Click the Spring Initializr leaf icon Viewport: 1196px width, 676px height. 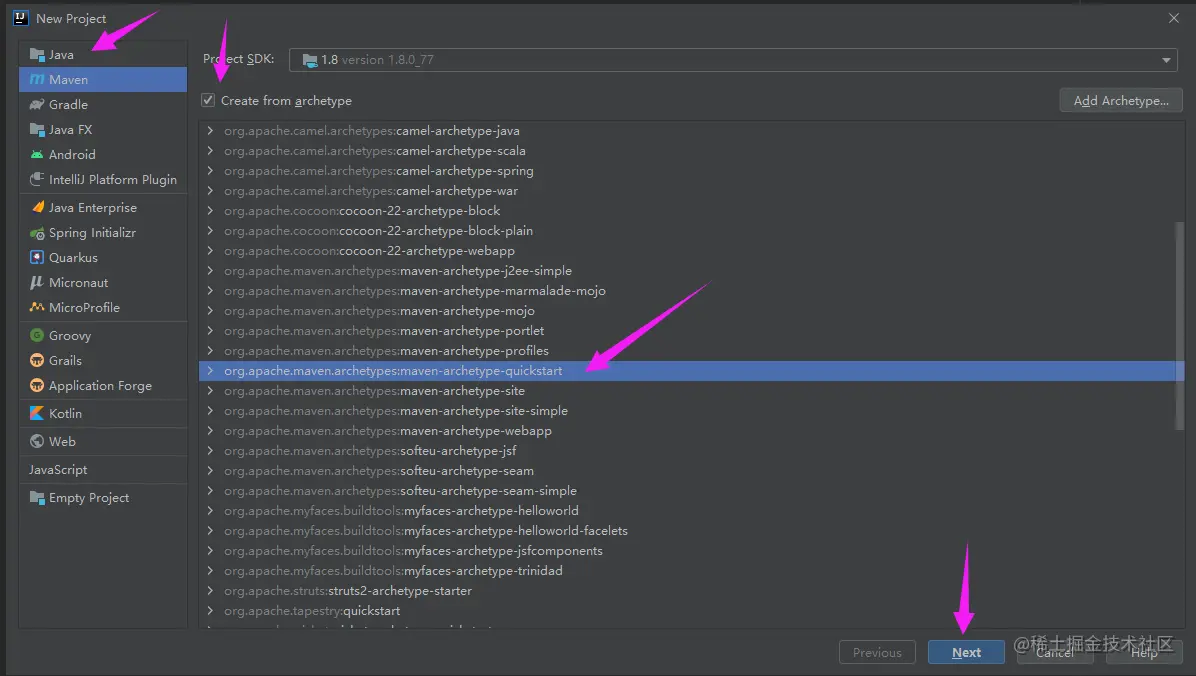tap(37, 233)
